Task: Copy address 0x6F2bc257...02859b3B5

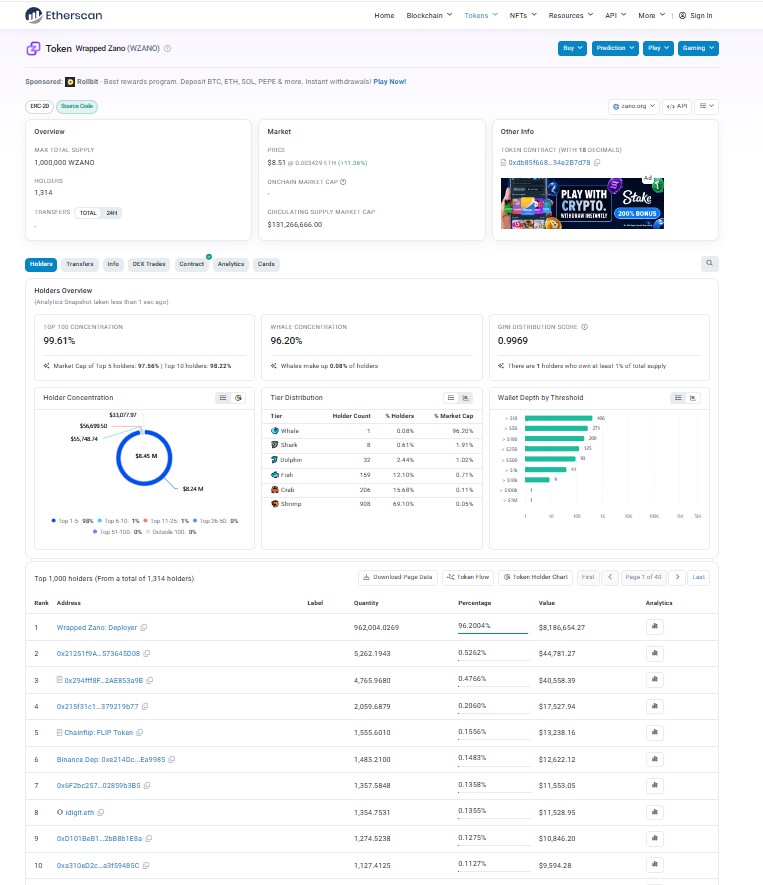Action: coord(147,786)
